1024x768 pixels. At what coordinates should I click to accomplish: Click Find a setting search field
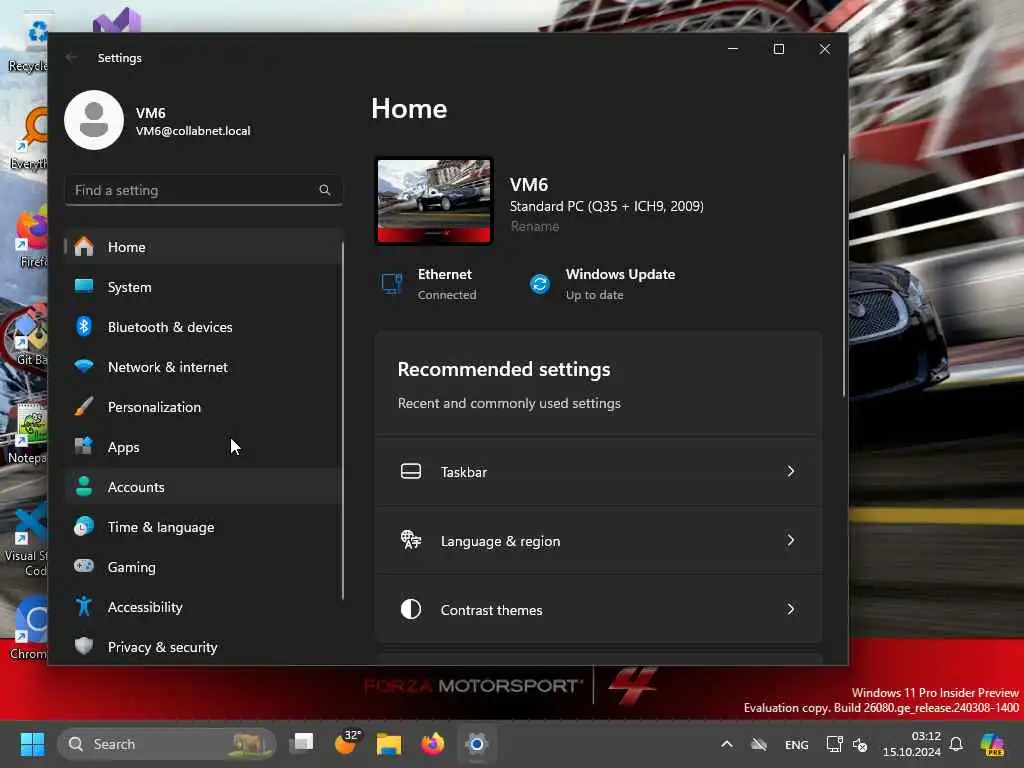pos(204,190)
